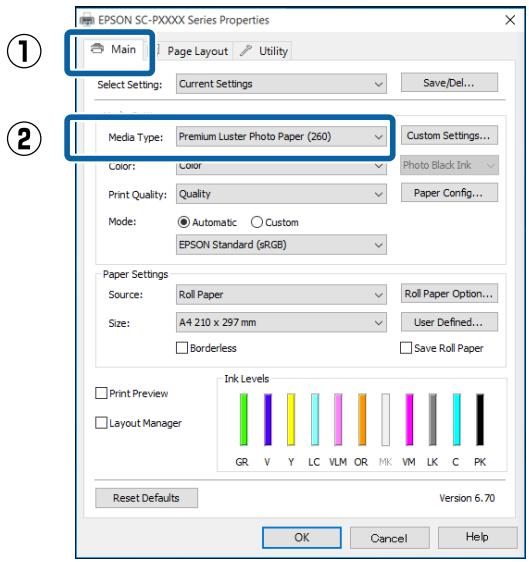Click the Paper Config... button

pyautogui.click(x=449, y=193)
